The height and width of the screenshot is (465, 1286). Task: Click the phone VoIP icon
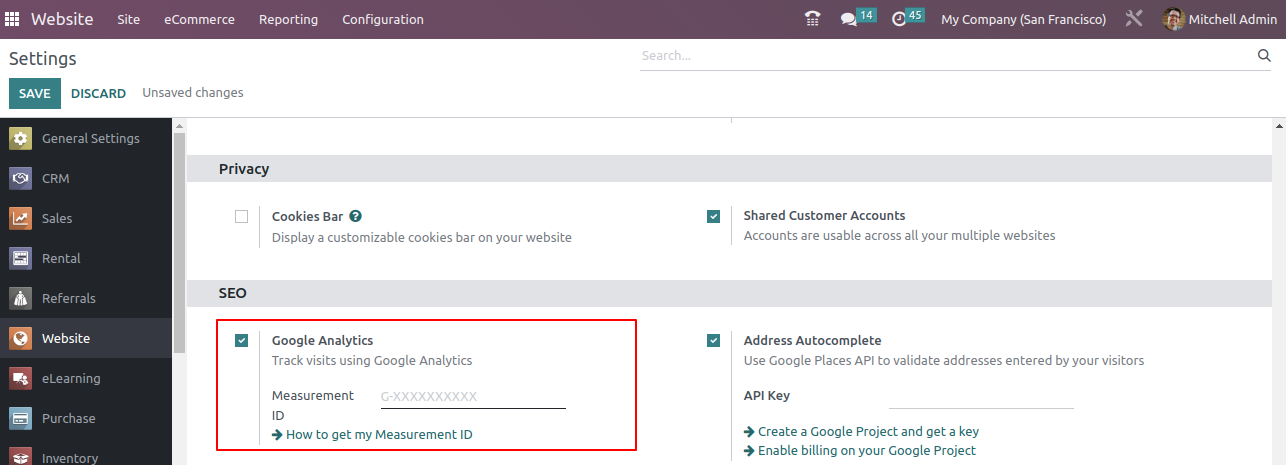tap(812, 19)
